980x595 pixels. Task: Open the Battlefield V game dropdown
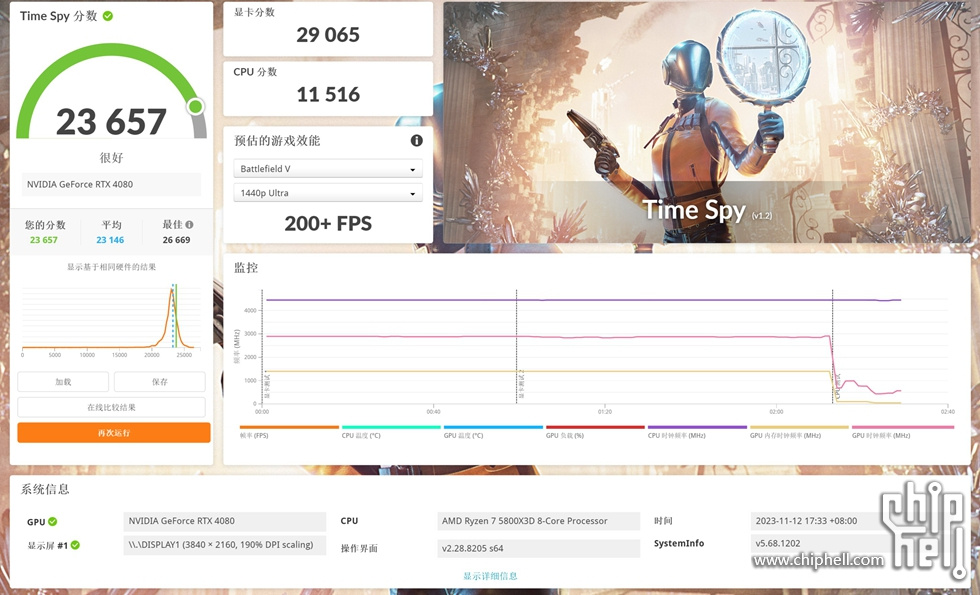tap(328, 169)
